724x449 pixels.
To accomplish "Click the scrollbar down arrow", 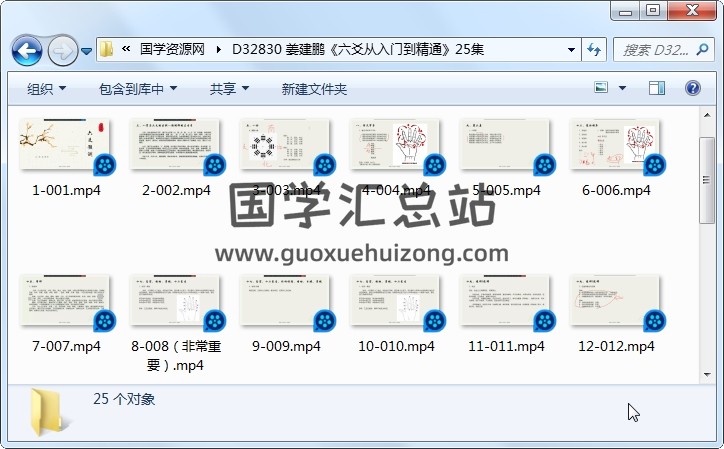I will (707, 375).
